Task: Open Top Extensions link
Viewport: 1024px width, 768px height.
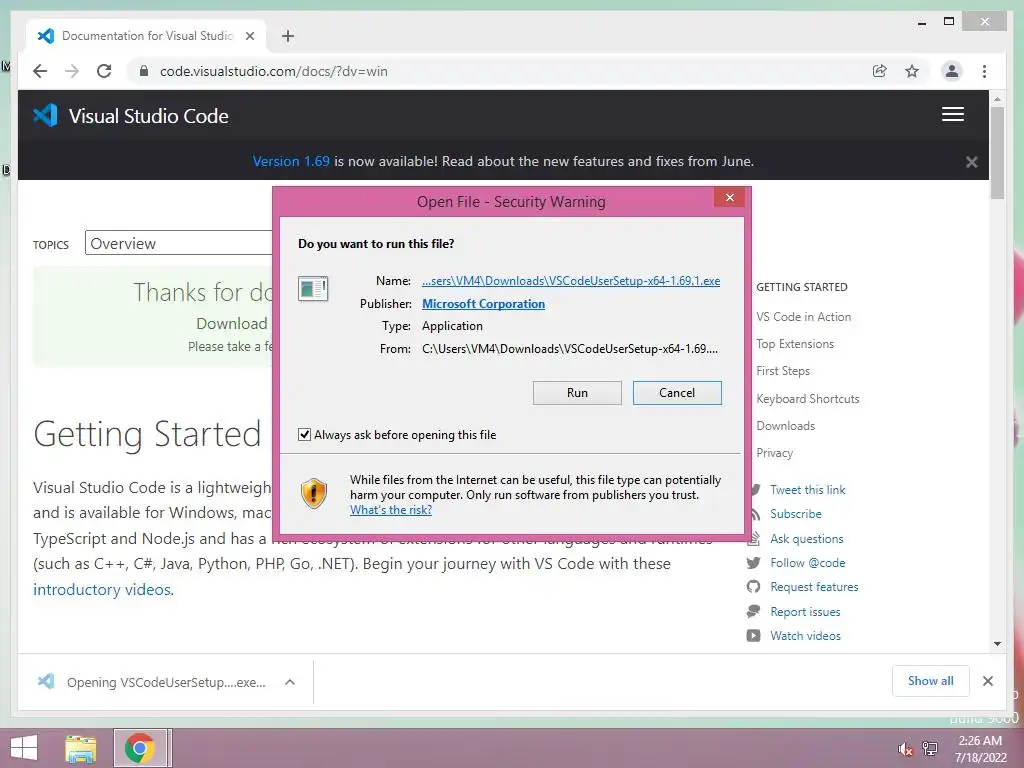Action: tap(795, 344)
